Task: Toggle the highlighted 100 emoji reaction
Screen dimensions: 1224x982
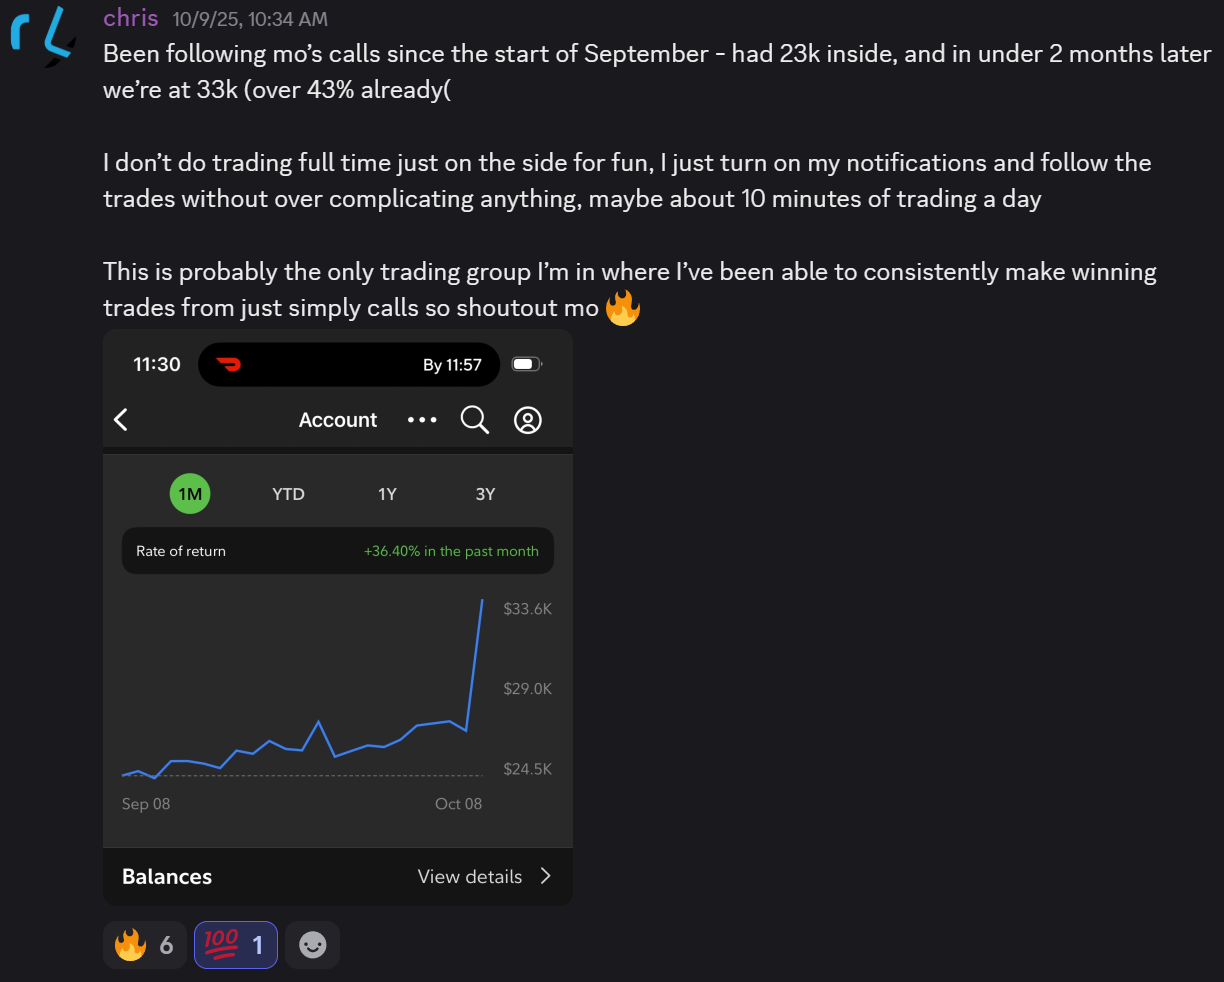Action: coord(235,944)
